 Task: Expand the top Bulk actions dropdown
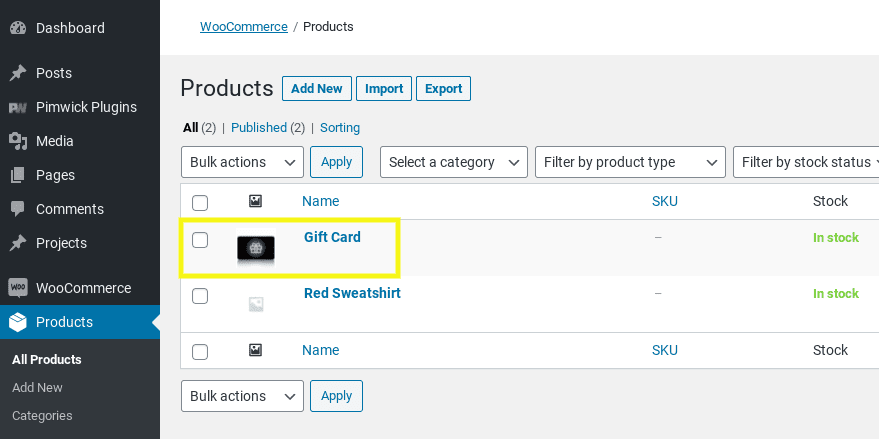(242, 162)
